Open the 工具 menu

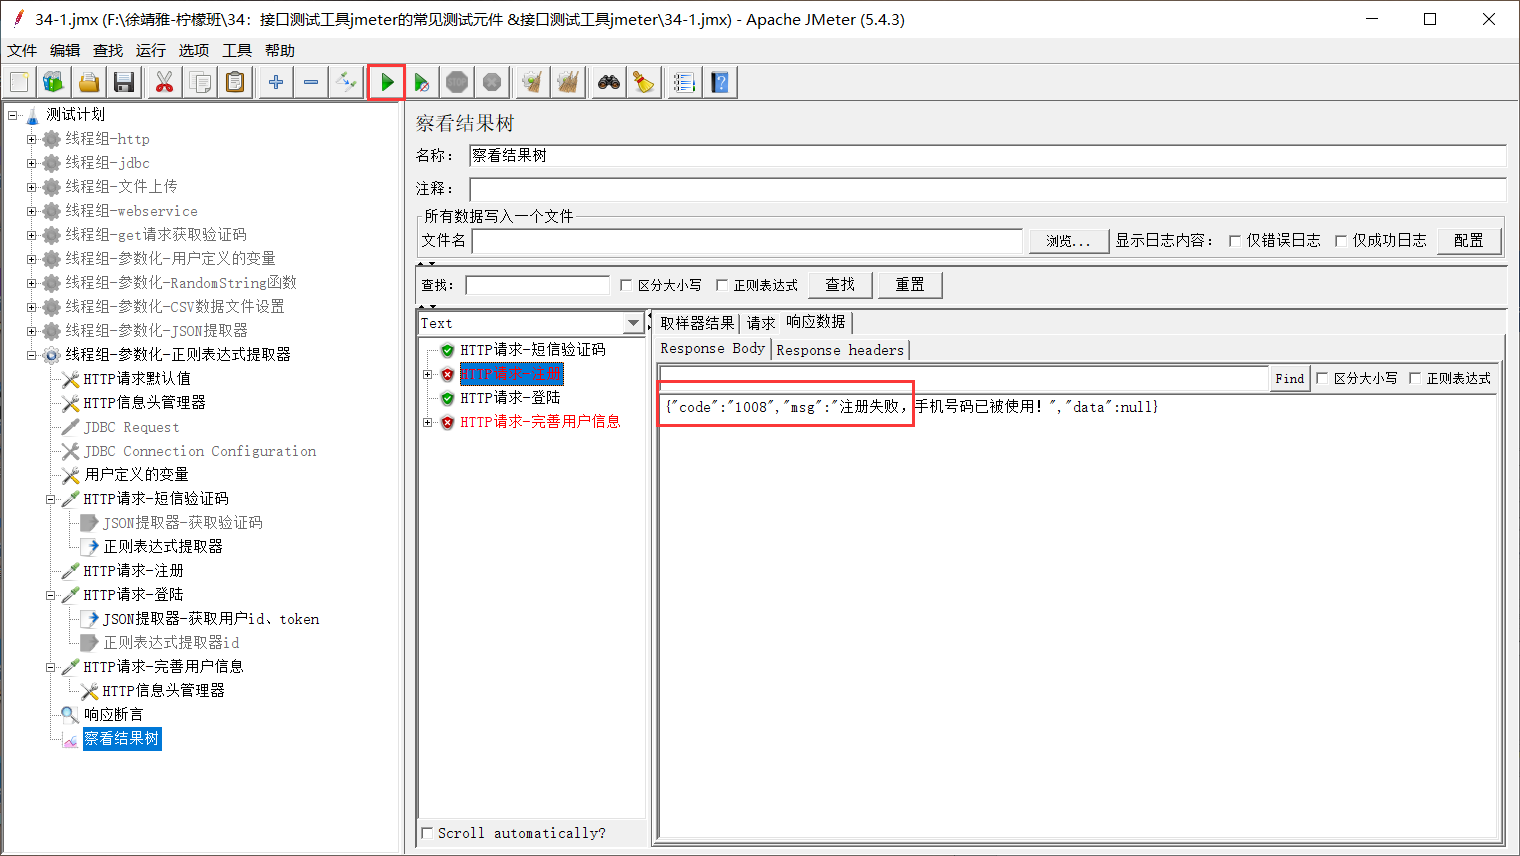click(x=236, y=50)
